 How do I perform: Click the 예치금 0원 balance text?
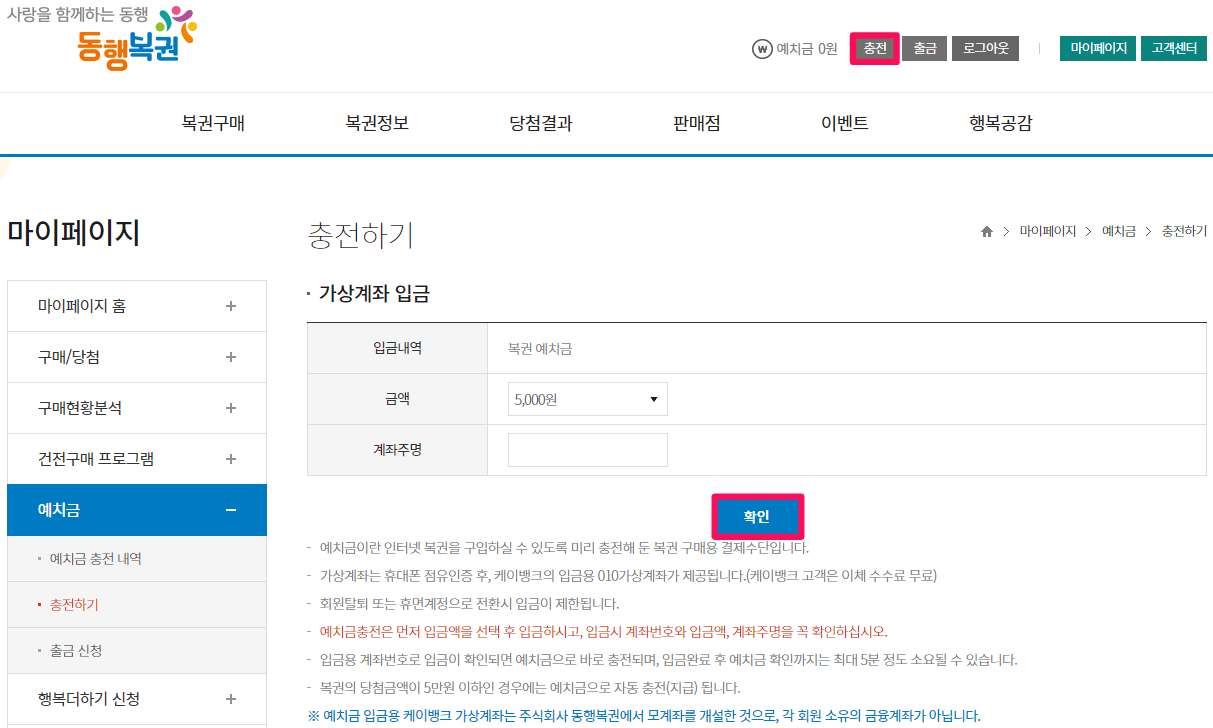tap(807, 48)
